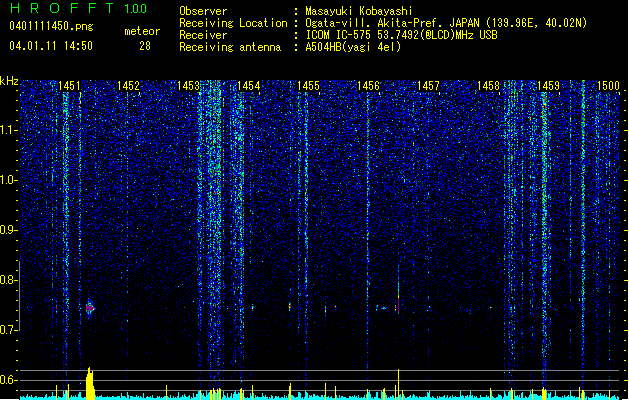Click the 1452 time marker

128,86
